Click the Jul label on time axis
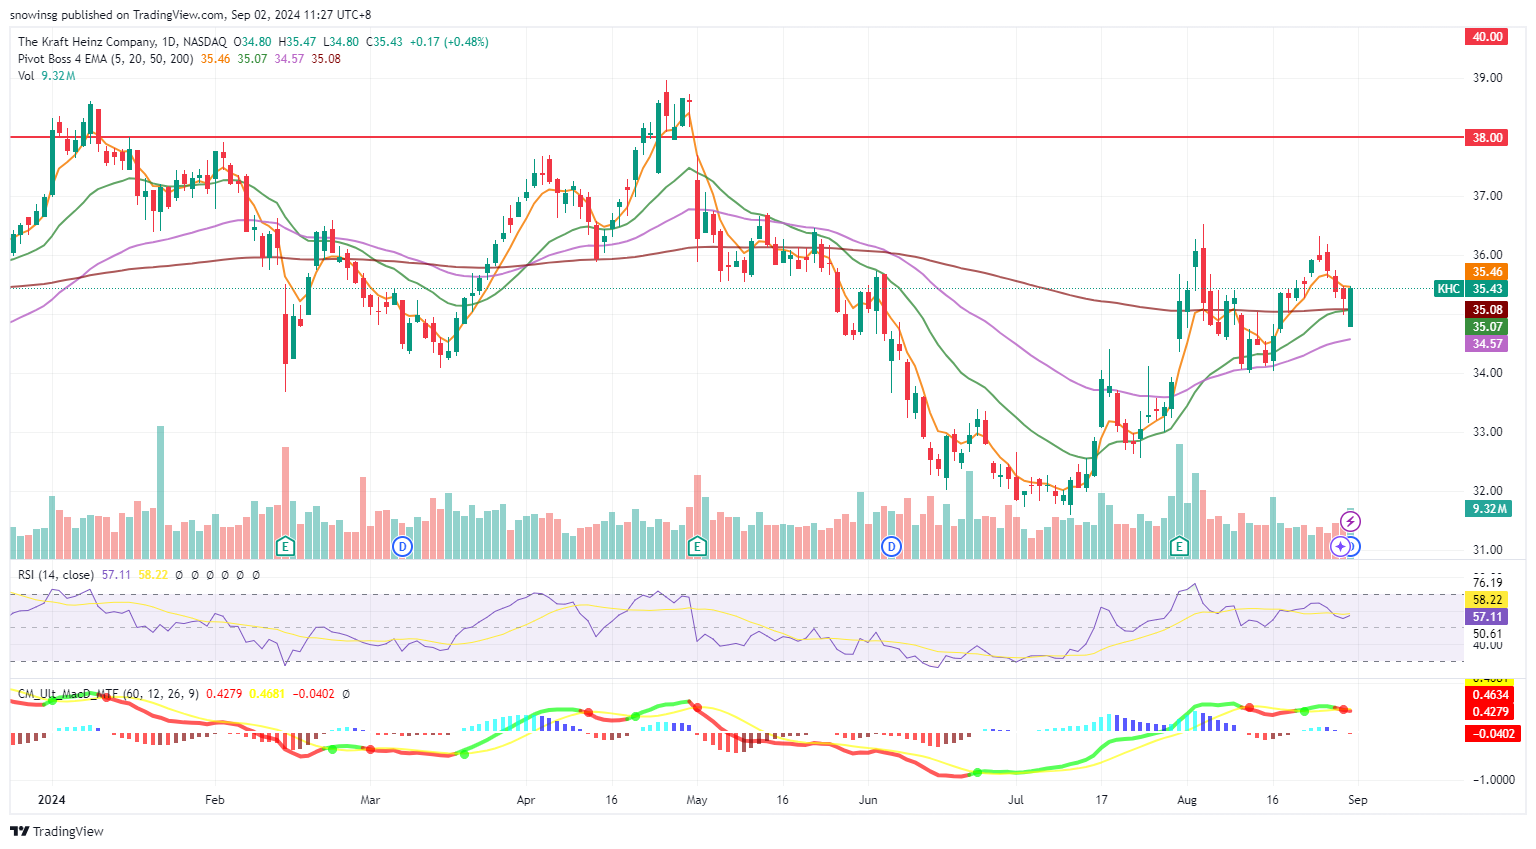This screenshot has height=849, width=1536. (1016, 800)
